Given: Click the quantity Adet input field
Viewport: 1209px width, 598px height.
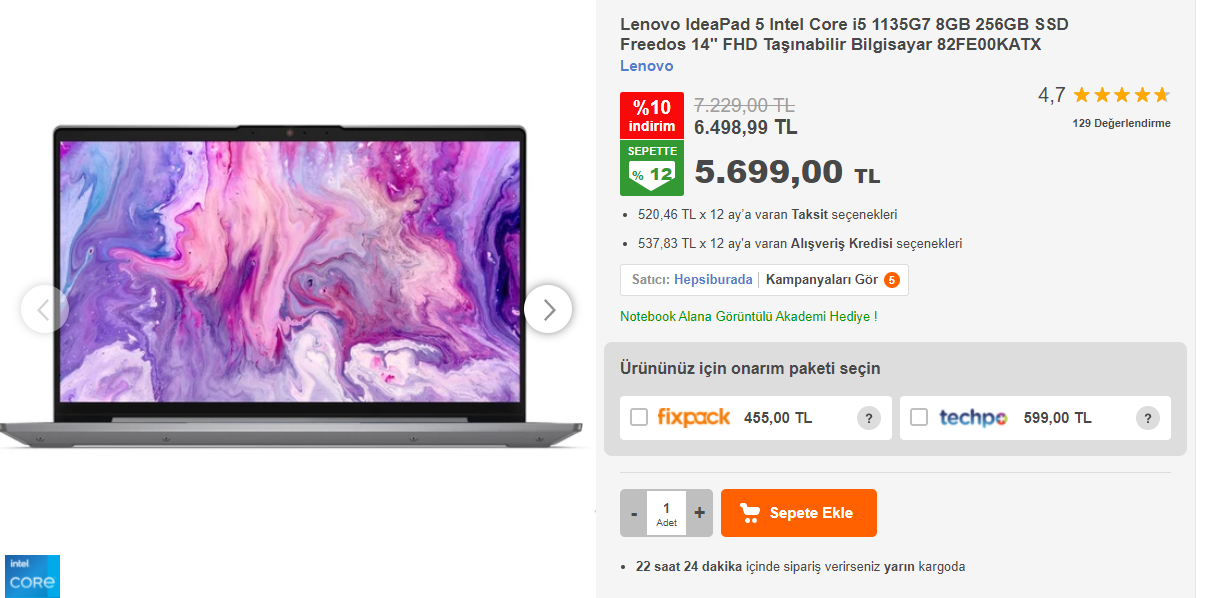Looking at the screenshot, I should tap(666, 513).
